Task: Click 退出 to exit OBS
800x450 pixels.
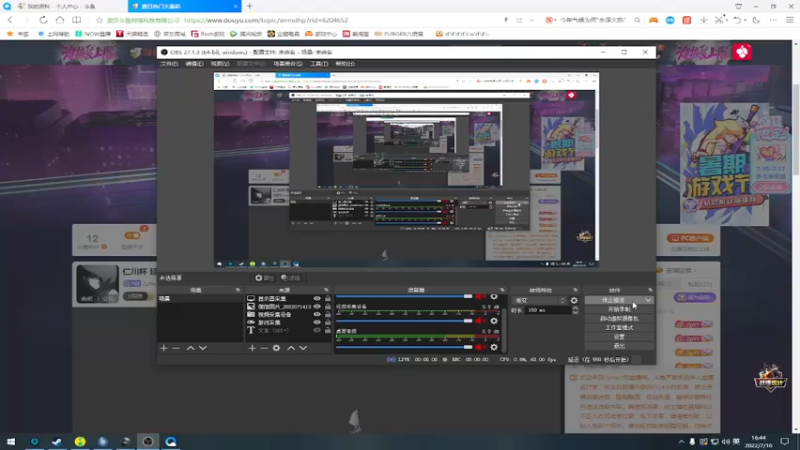Action: 619,346
